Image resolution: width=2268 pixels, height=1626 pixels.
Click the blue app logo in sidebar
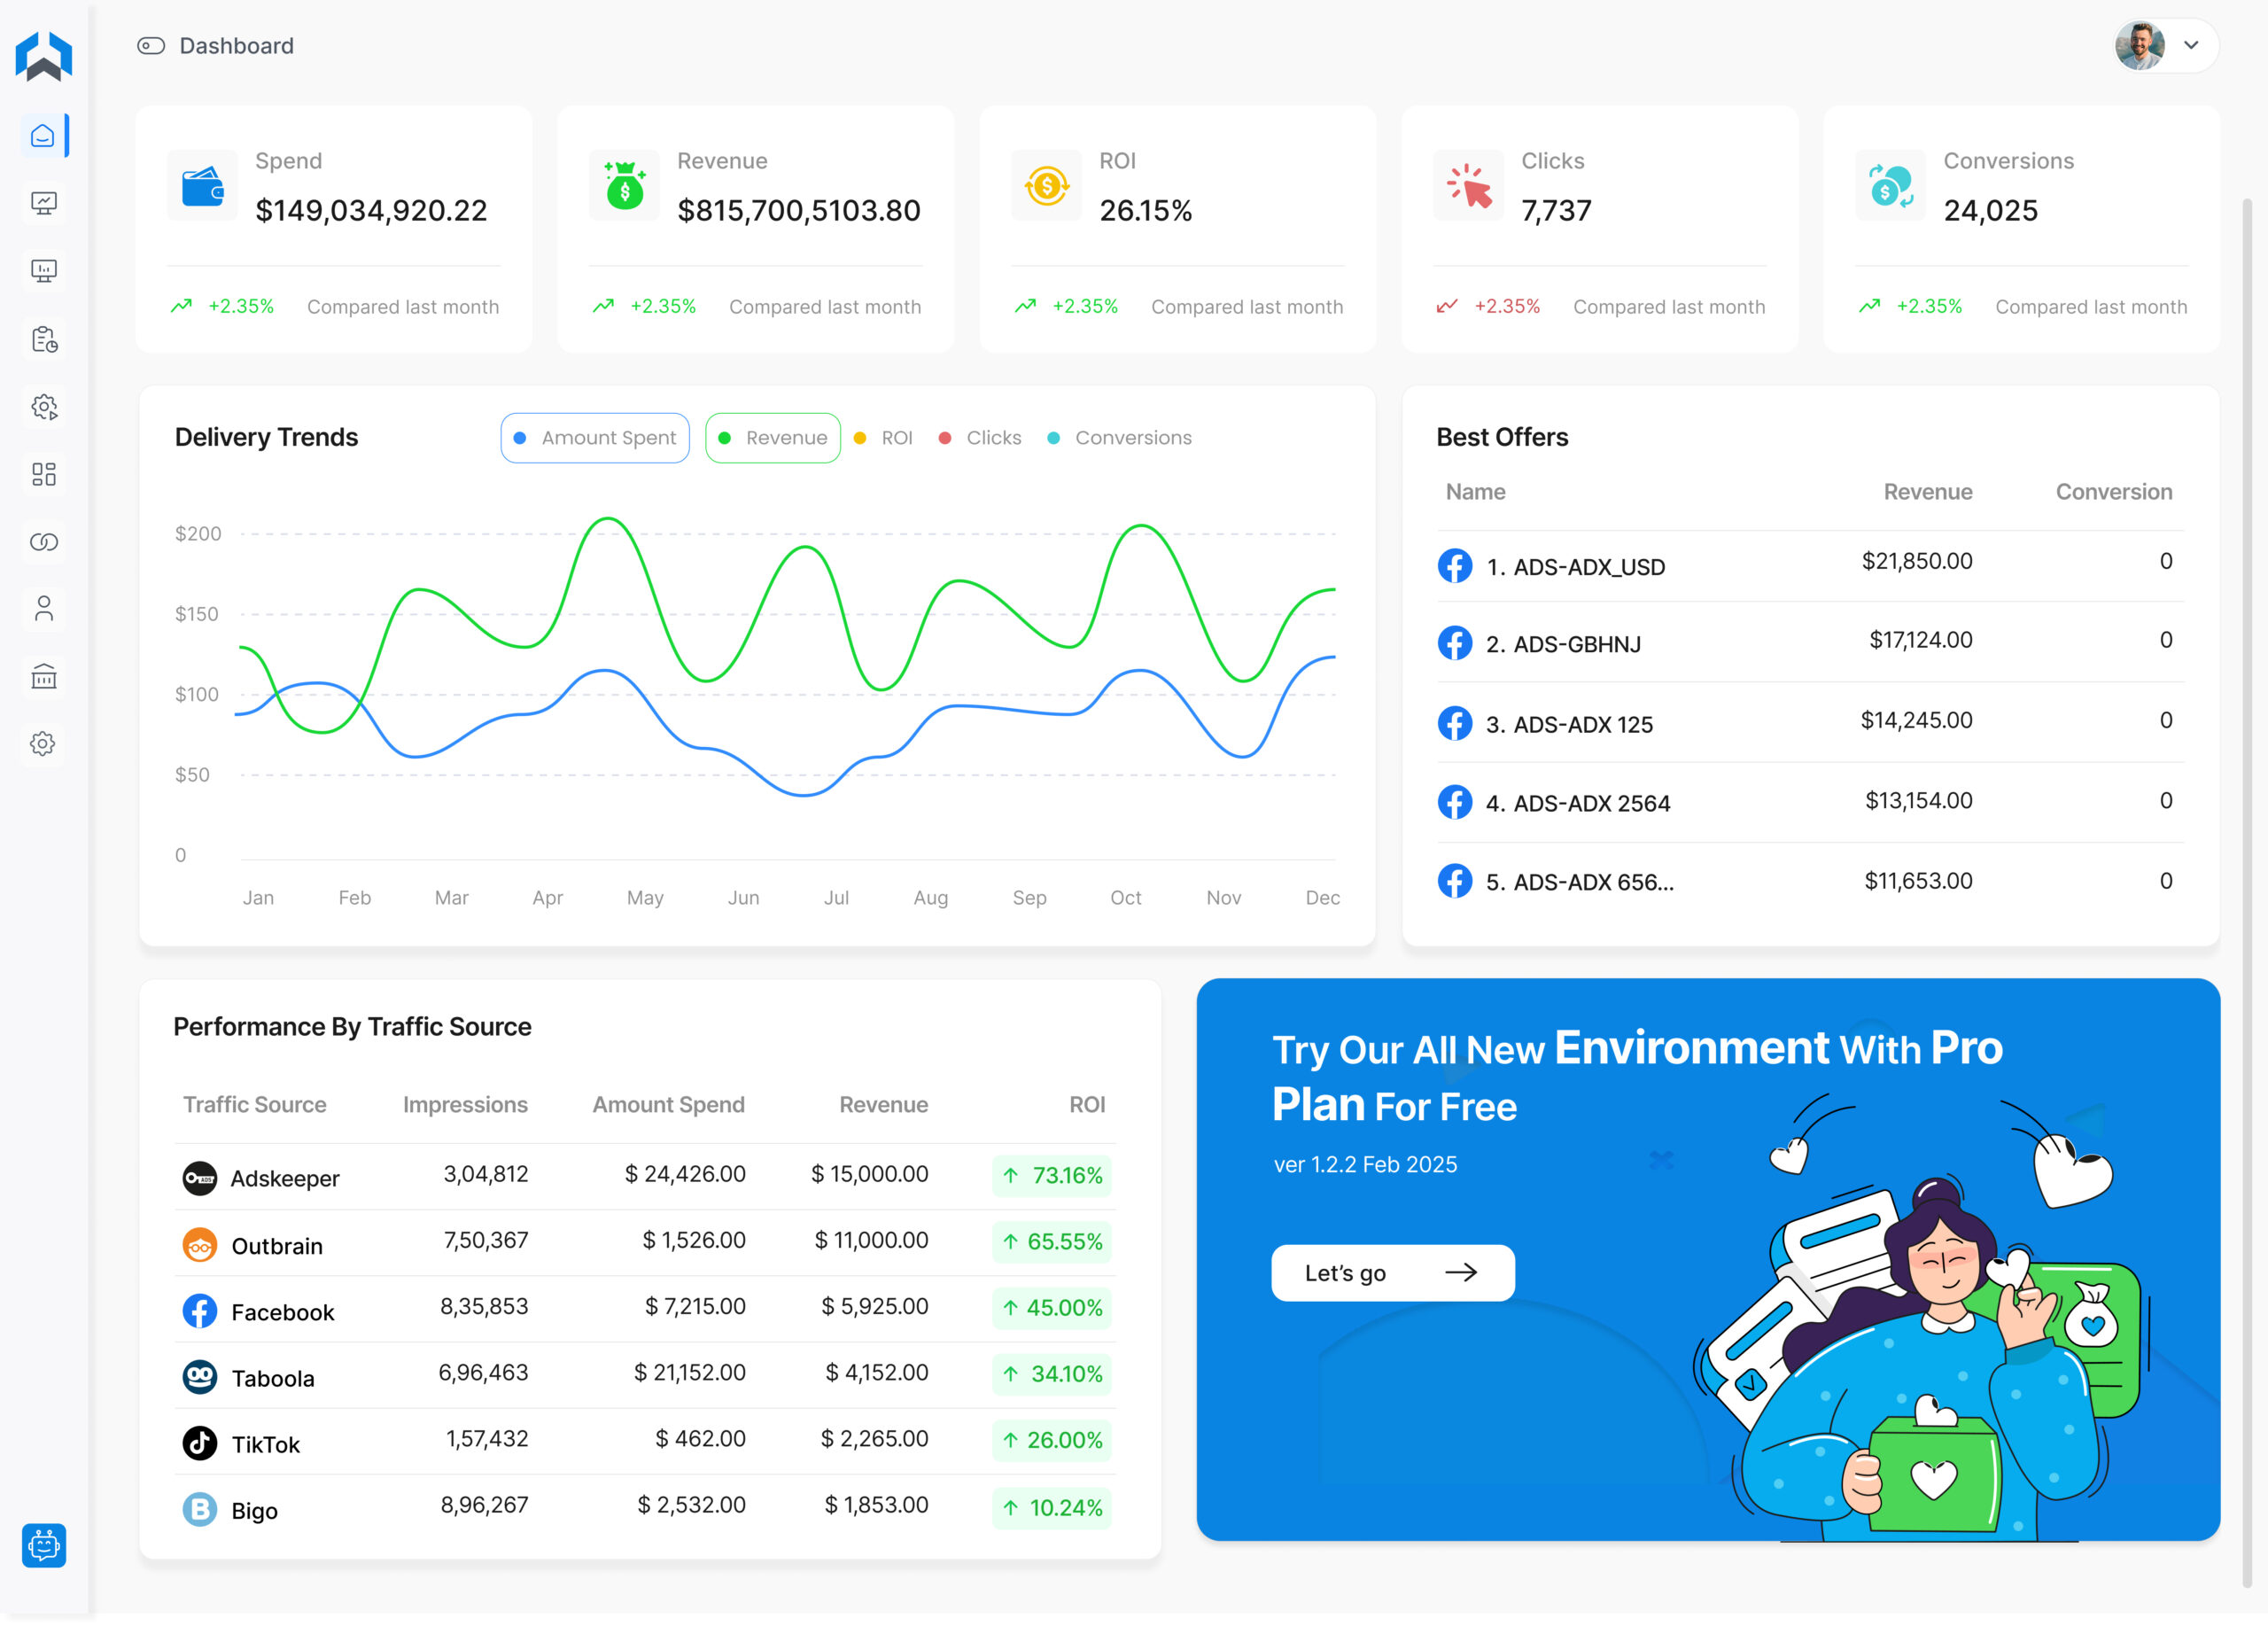click(44, 56)
